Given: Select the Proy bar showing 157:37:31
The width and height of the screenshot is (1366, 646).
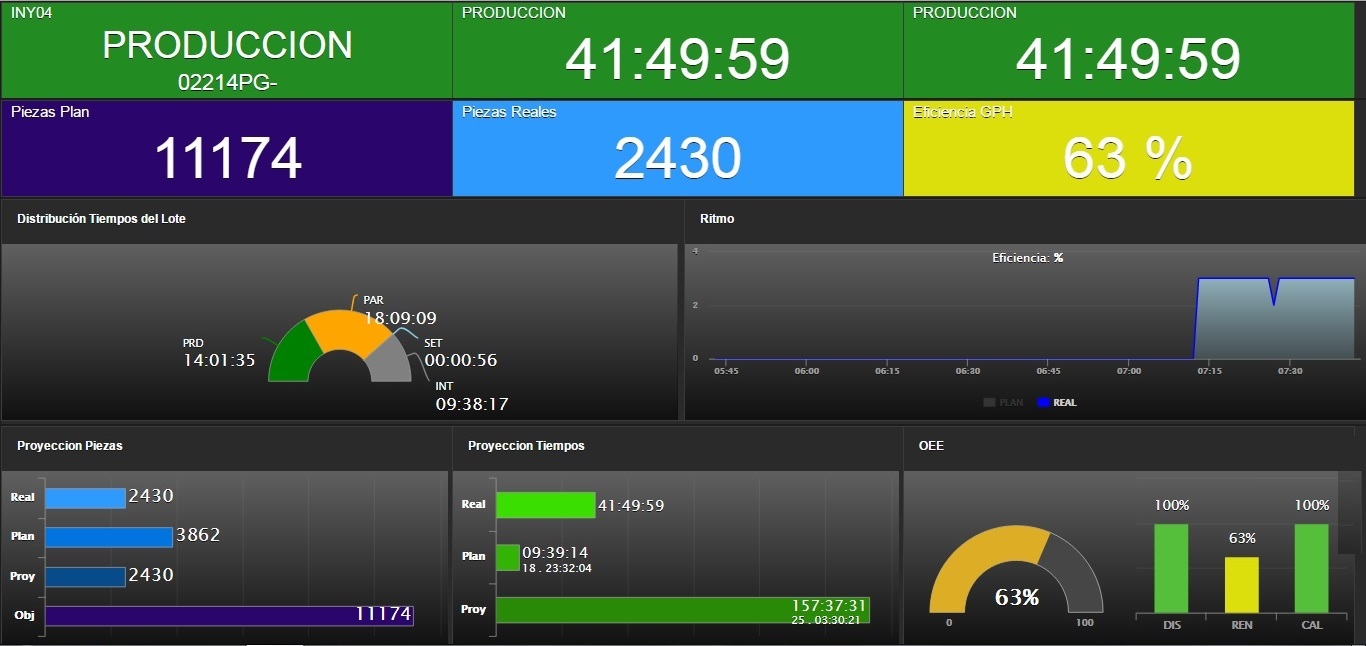Looking at the screenshot, I should (x=682, y=610).
